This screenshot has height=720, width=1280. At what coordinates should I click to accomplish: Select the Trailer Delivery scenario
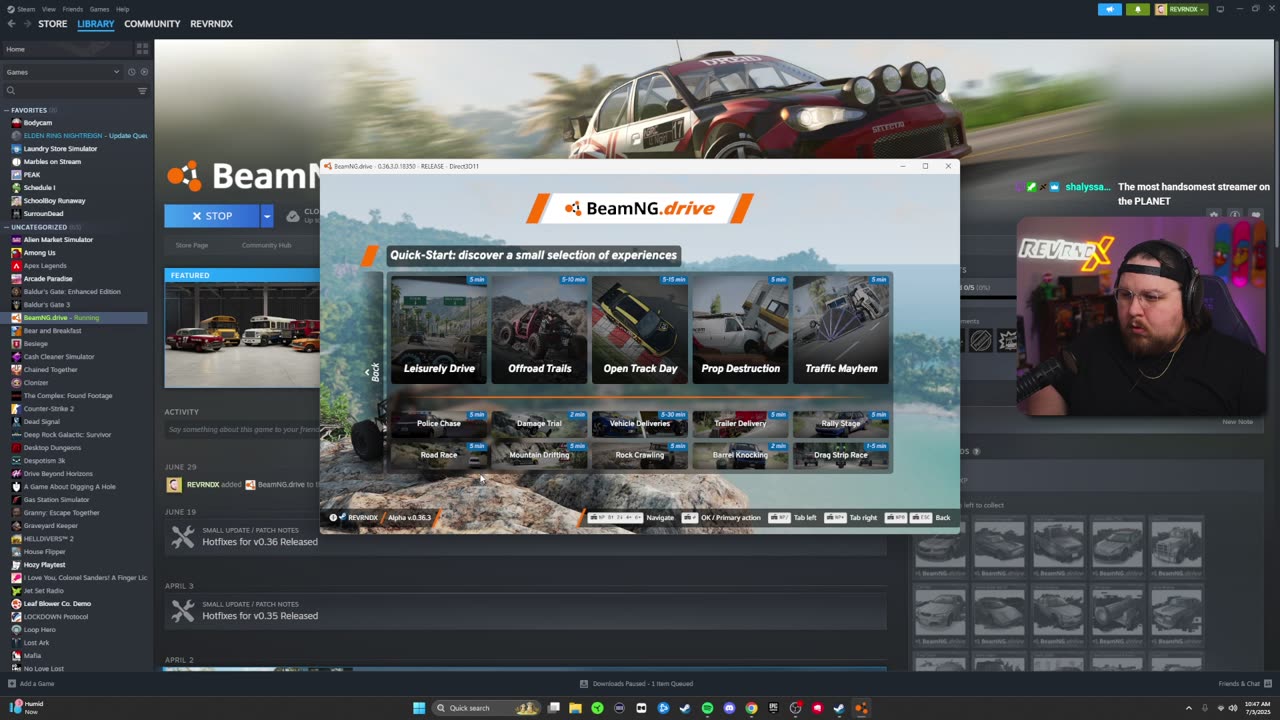tap(740, 424)
